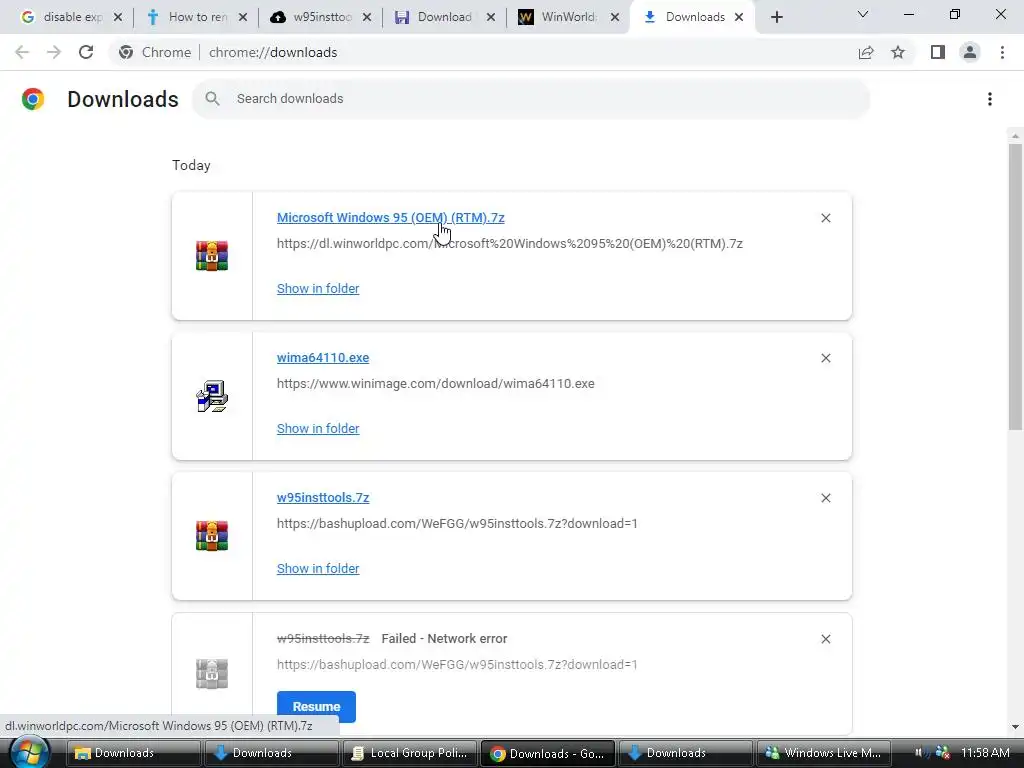Screen dimensions: 1024x768
Task: Click the wima64110.exe installer icon
Action: [x=212, y=396]
